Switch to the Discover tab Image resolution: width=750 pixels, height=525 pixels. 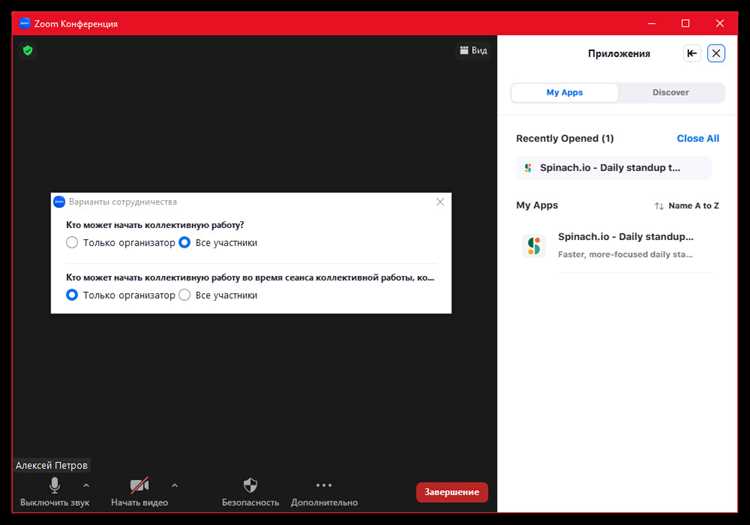click(x=671, y=92)
